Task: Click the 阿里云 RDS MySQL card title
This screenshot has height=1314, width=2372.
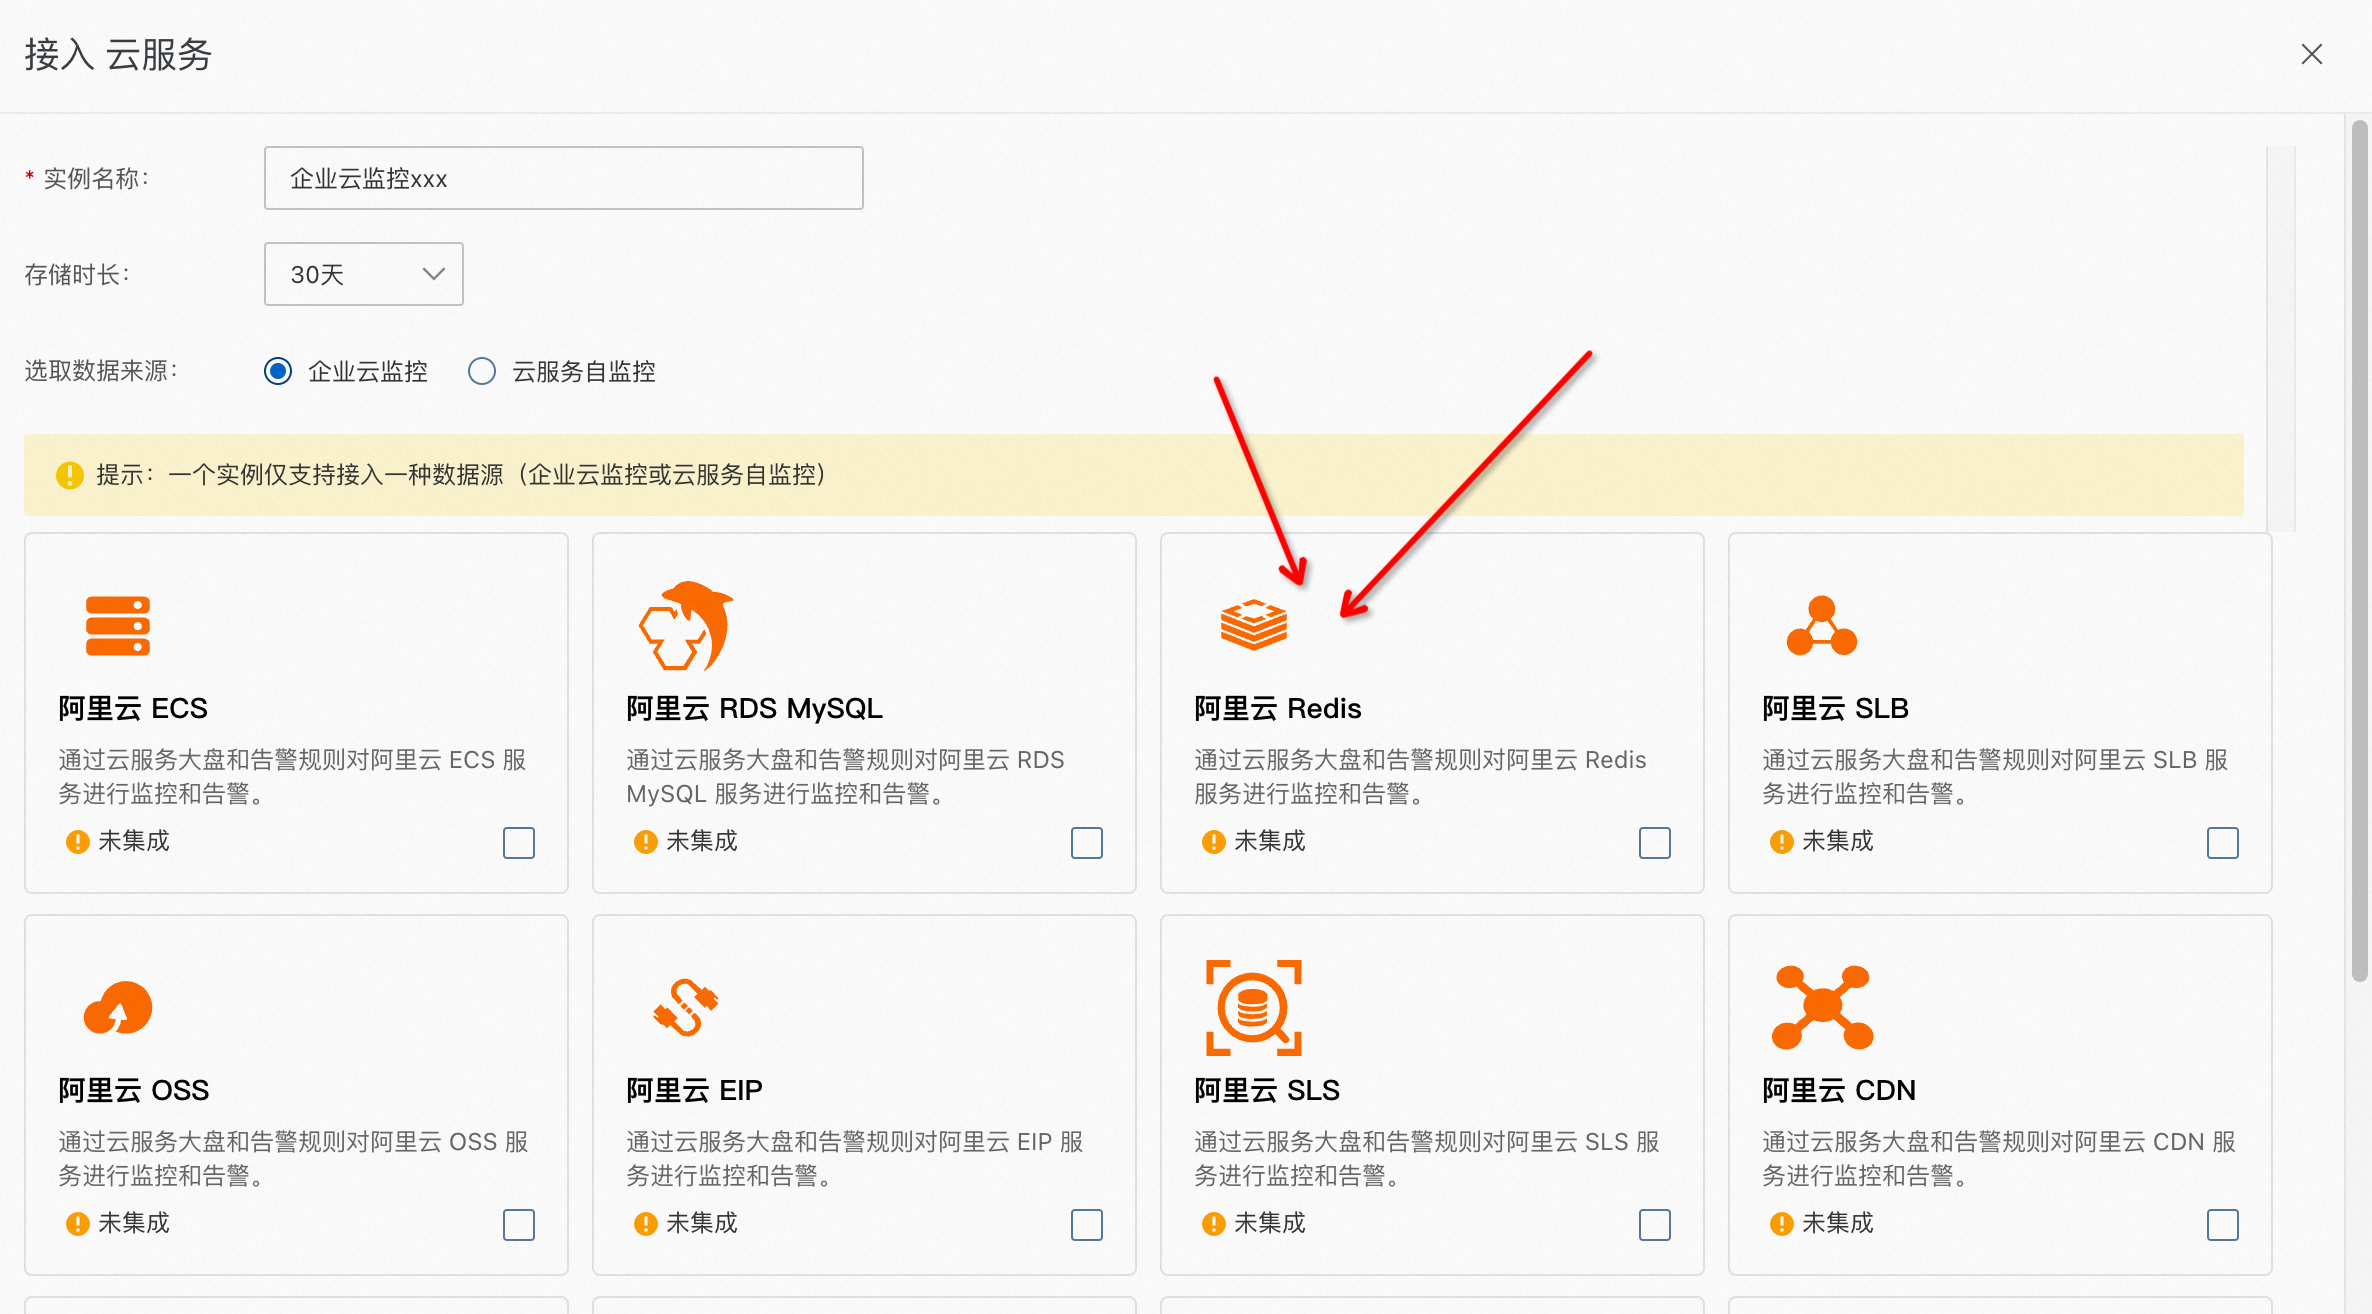Action: 755,708
